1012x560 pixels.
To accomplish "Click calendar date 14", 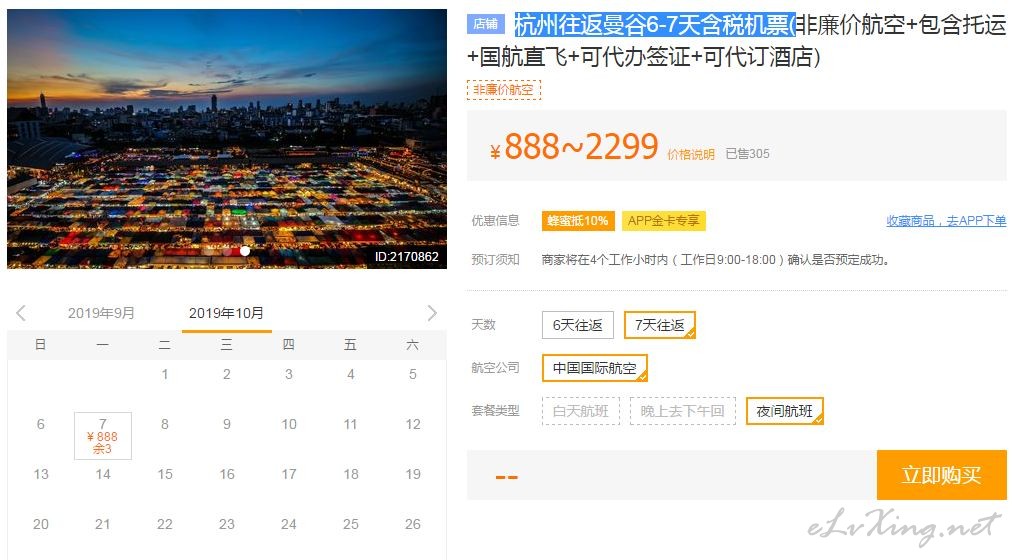I will coord(103,474).
